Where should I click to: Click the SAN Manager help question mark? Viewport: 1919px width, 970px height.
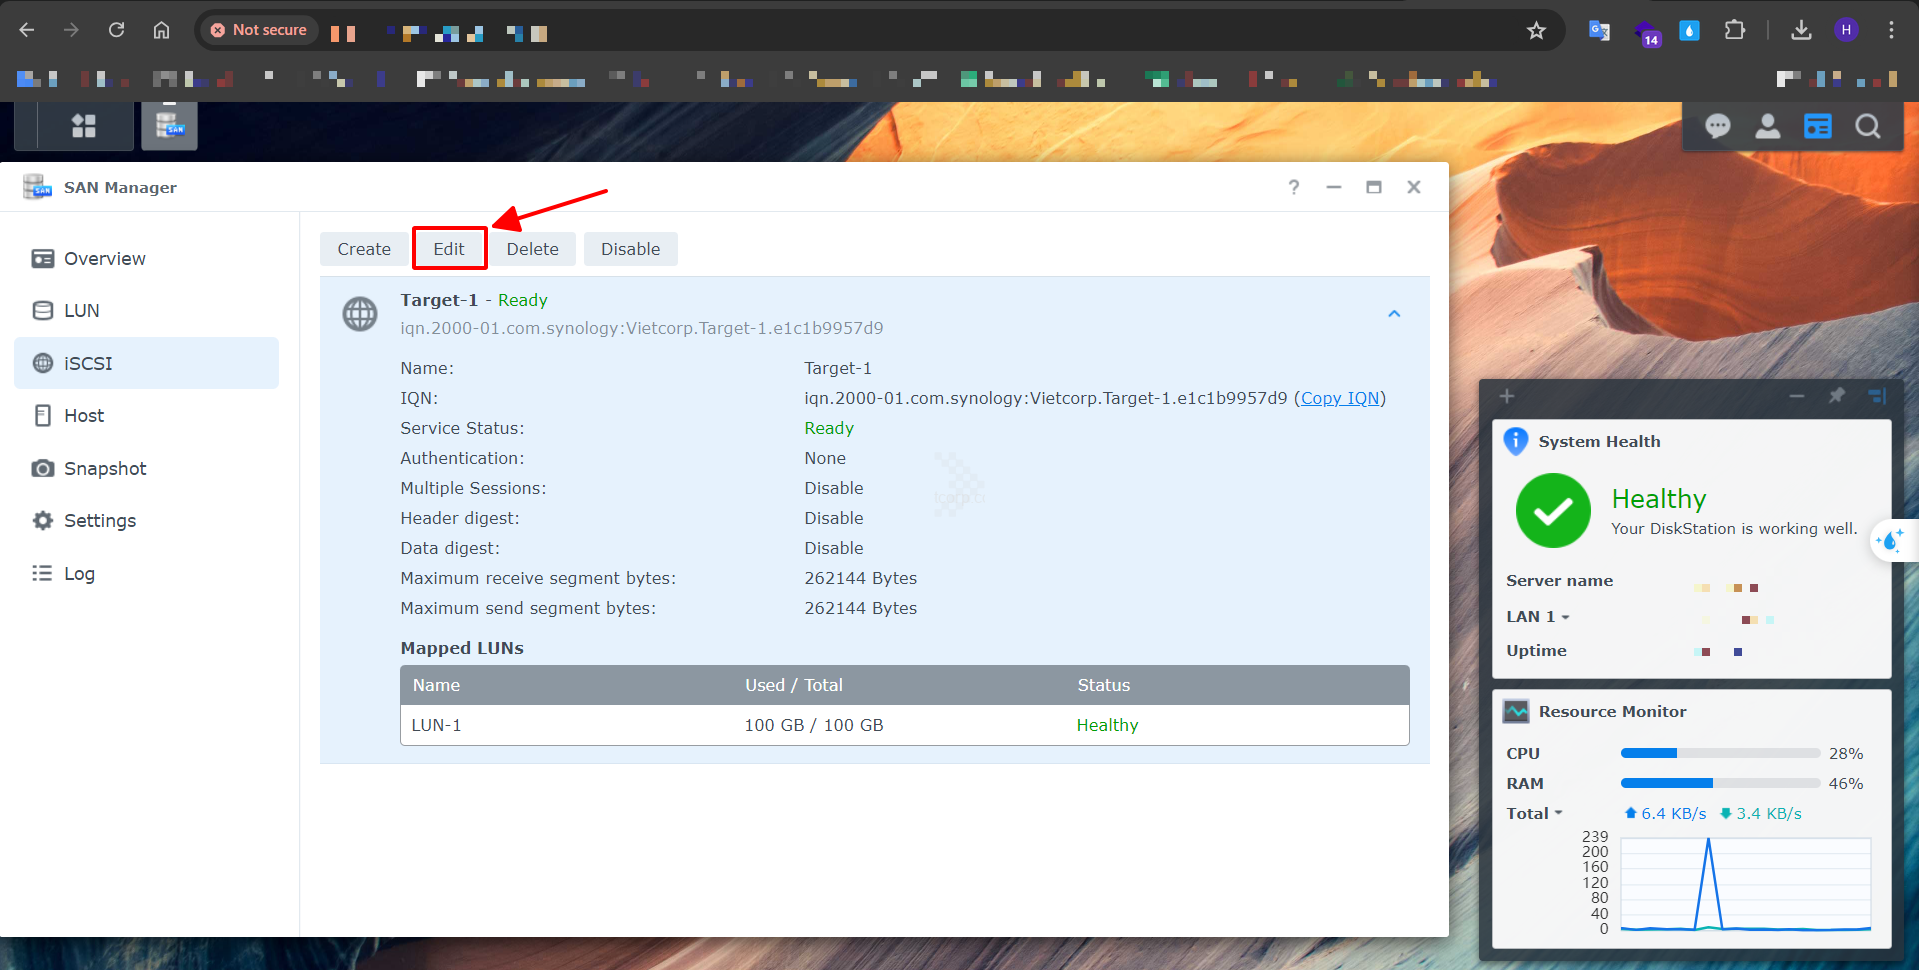click(x=1293, y=187)
